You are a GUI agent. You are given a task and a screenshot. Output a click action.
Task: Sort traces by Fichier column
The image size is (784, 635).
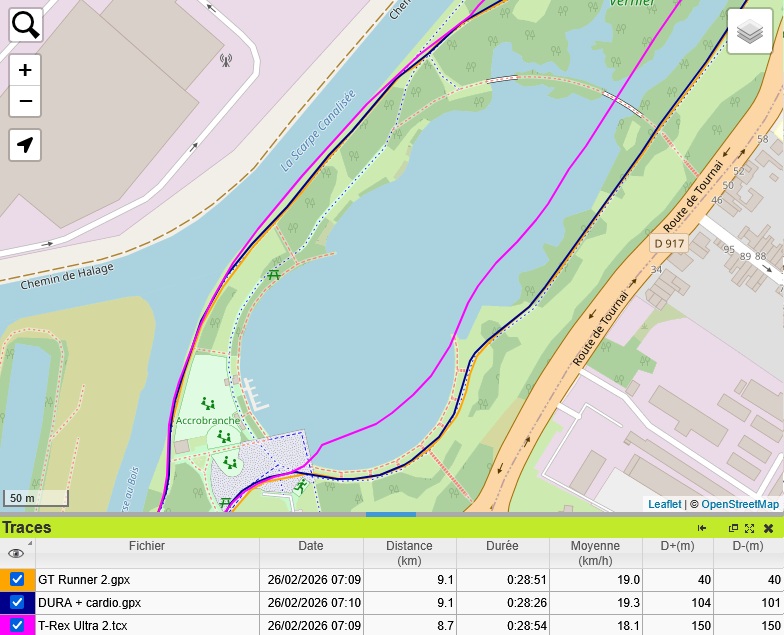pos(147,547)
